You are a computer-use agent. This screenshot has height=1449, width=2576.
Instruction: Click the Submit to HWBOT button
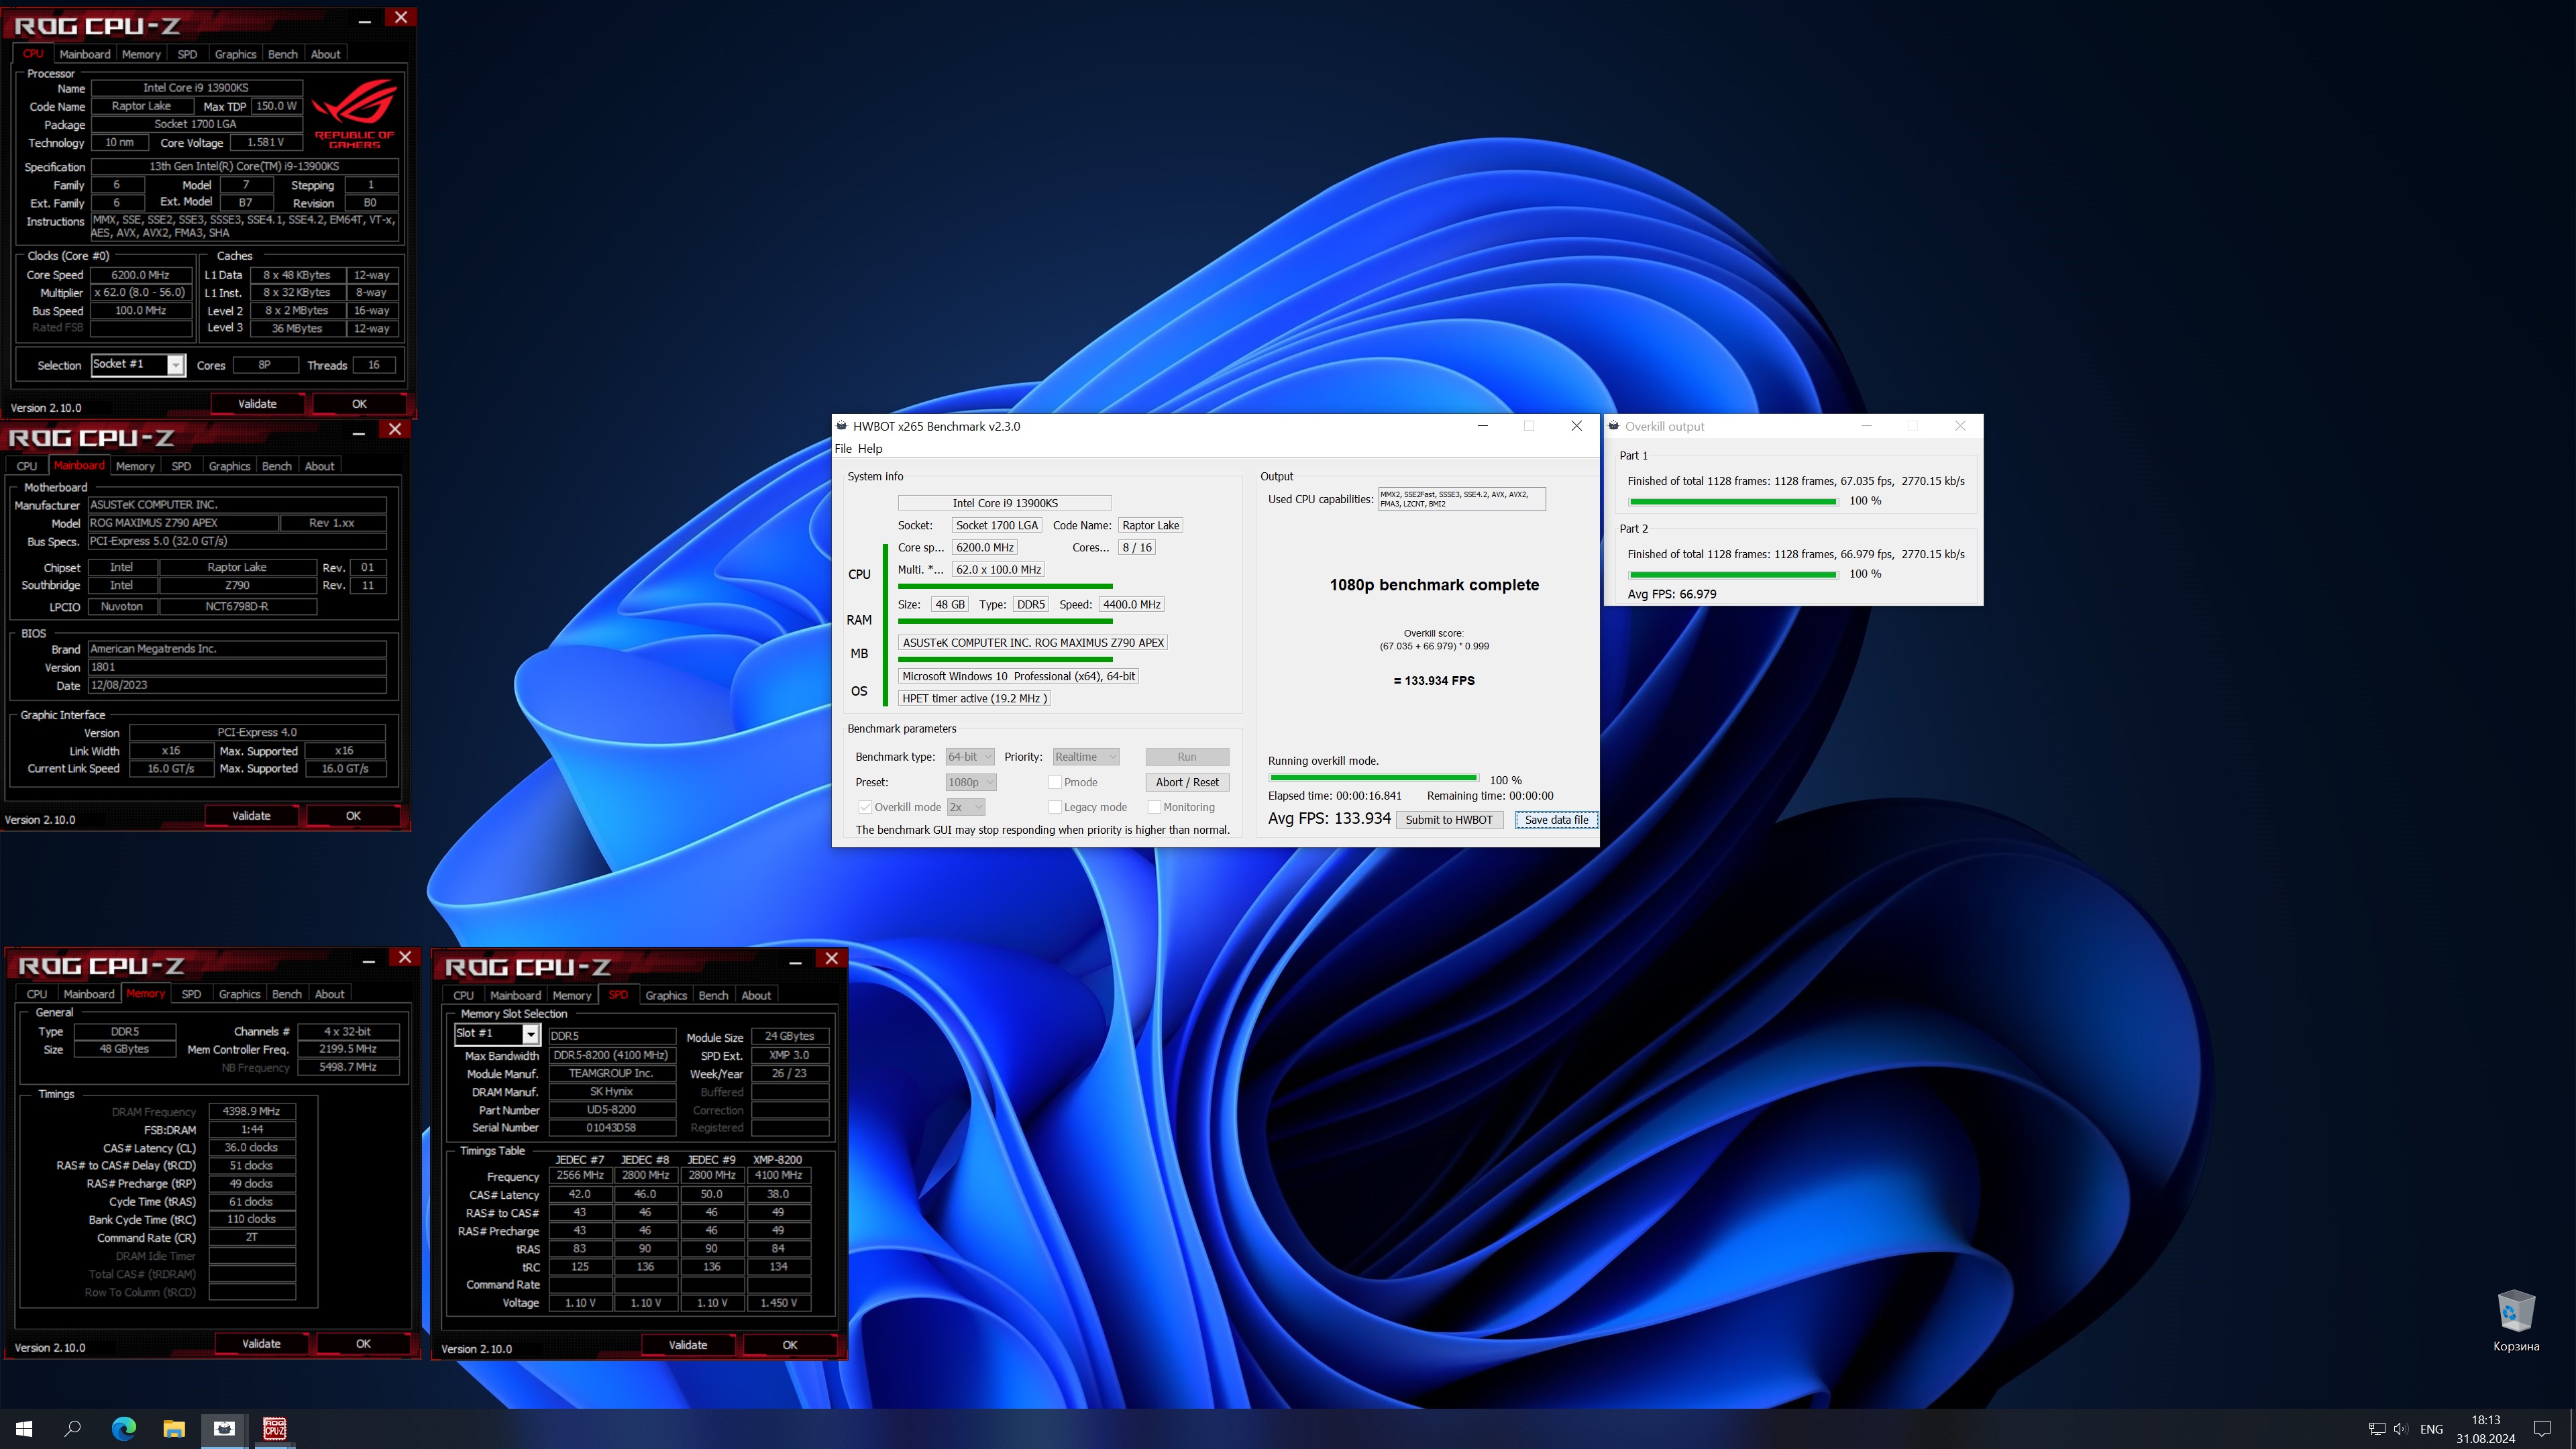click(x=1449, y=820)
